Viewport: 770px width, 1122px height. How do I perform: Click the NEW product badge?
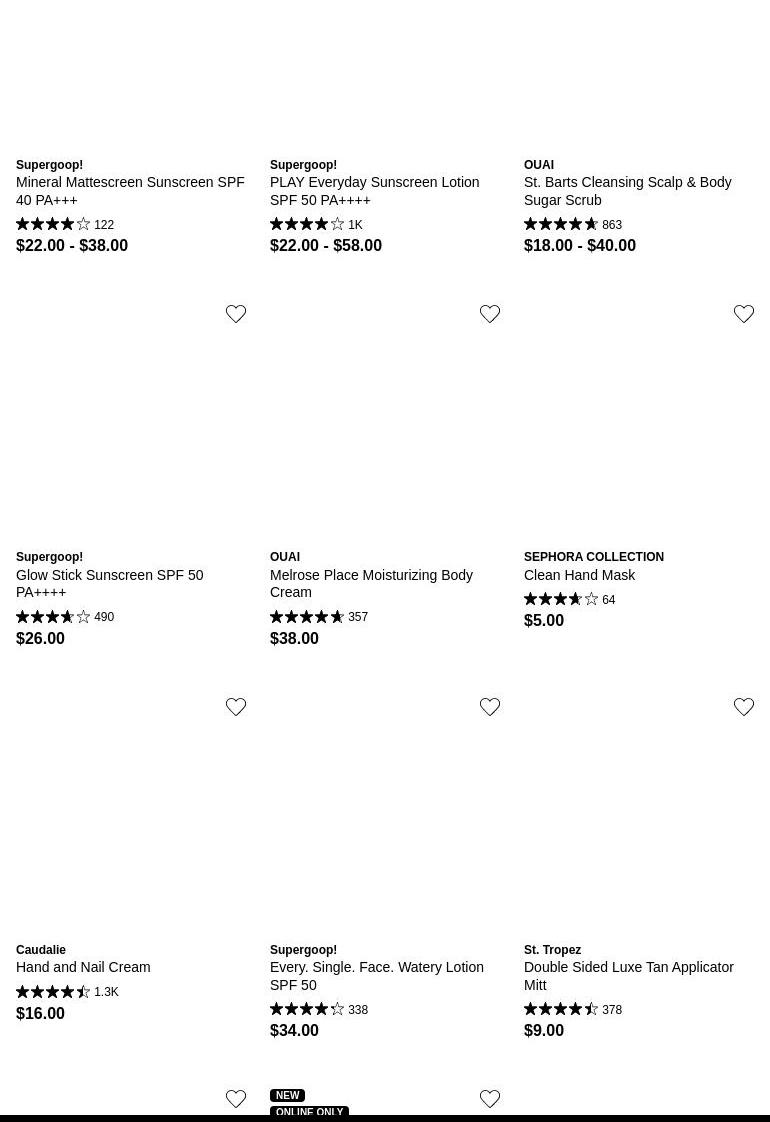[x=287, y=1095]
